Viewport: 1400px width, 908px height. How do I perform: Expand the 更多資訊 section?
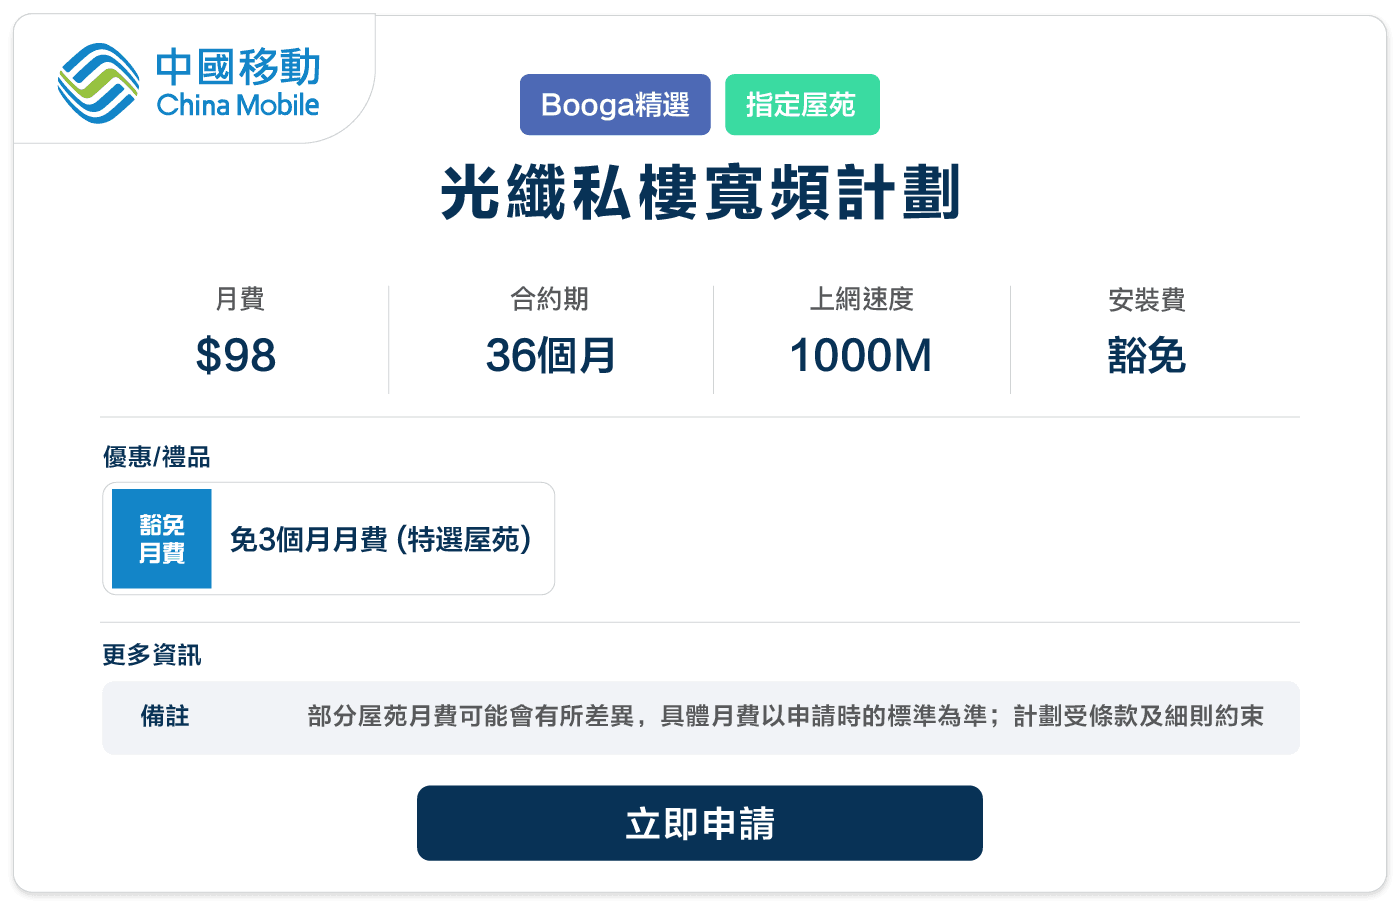pyautogui.click(x=151, y=655)
